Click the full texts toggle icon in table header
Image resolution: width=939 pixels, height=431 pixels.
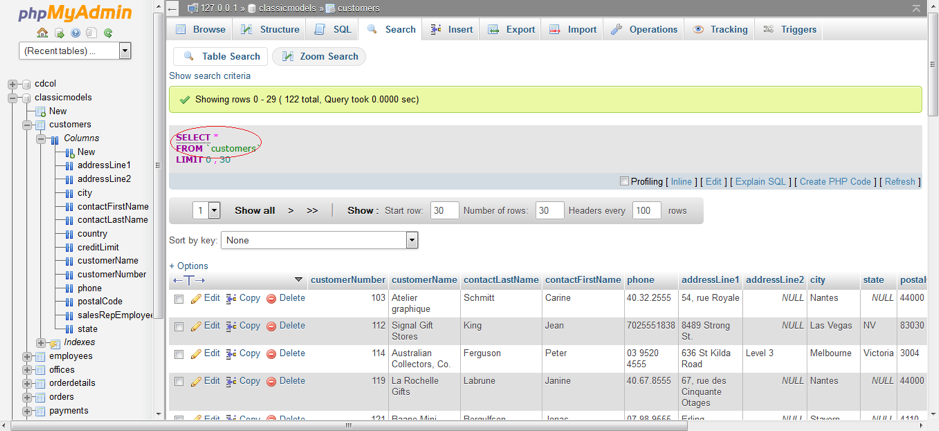(188, 280)
